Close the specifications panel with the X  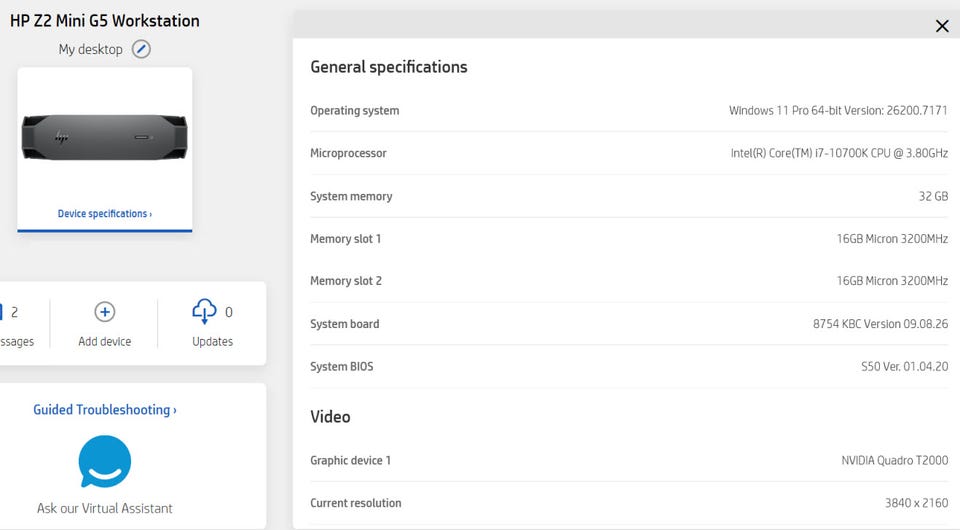tap(941, 26)
